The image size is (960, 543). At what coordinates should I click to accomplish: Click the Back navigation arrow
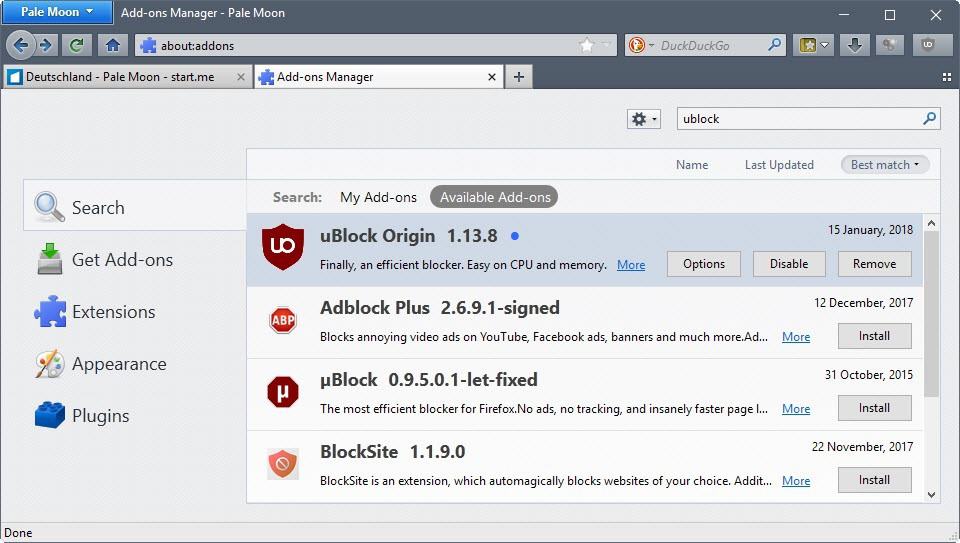pos(21,45)
